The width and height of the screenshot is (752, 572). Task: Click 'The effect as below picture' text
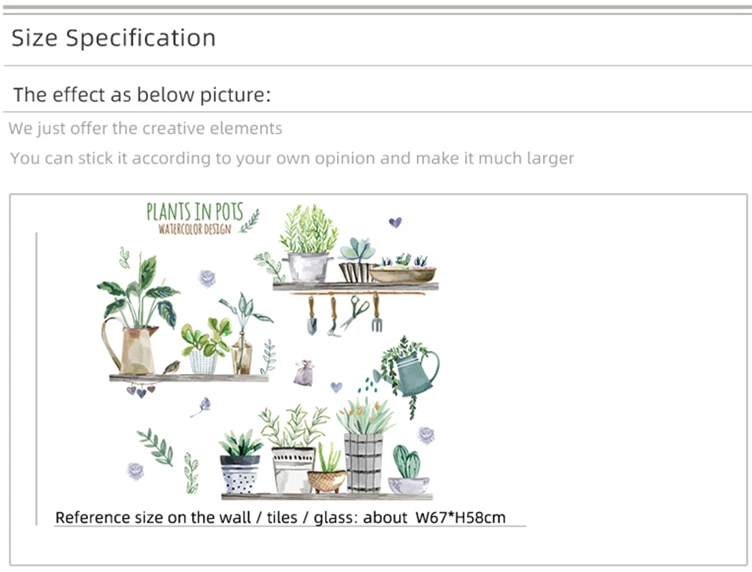pos(142,94)
